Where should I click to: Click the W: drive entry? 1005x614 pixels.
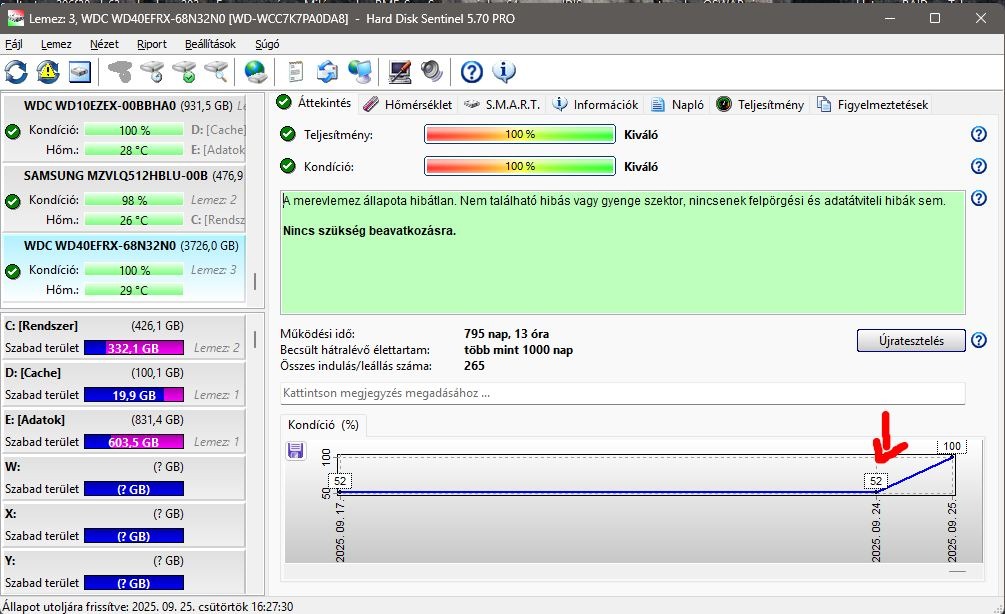tap(123, 477)
